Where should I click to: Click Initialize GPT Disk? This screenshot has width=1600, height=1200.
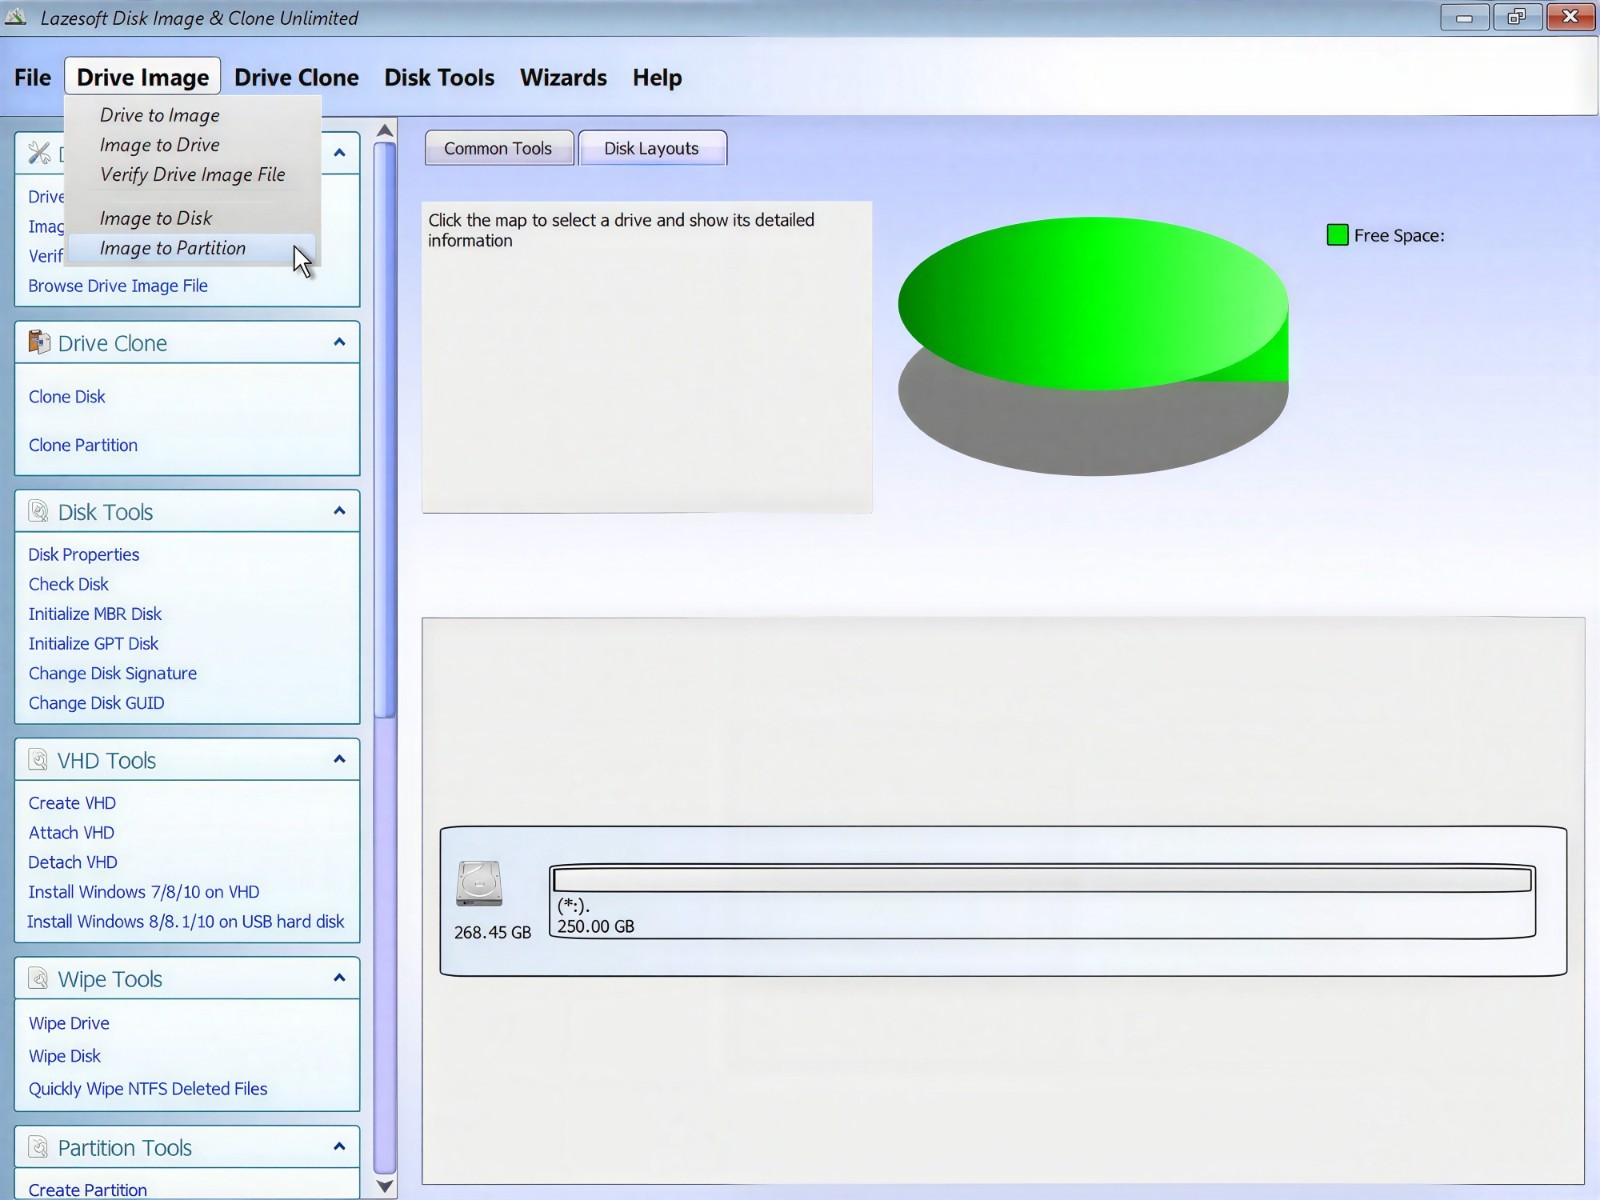tap(93, 643)
